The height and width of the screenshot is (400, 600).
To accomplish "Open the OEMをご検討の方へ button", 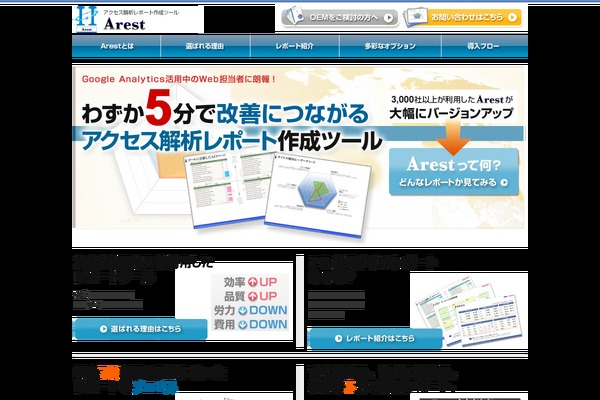I will (340, 17).
